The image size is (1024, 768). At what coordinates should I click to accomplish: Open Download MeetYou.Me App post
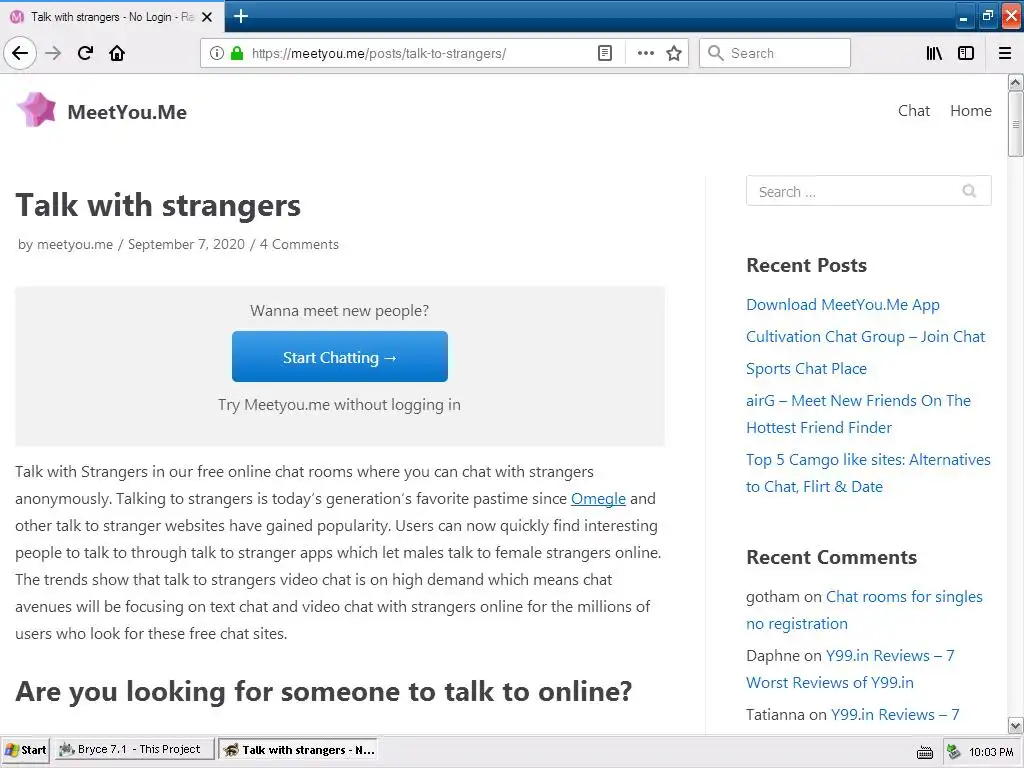842,305
